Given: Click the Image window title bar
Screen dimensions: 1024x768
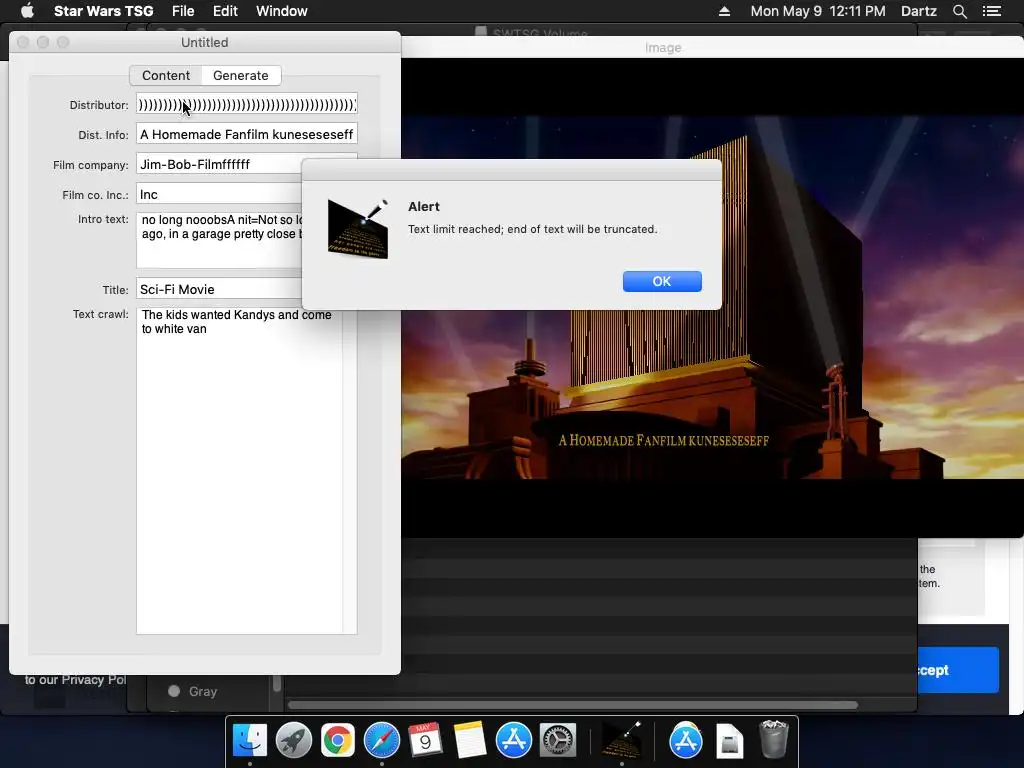Looking at the screenshot, I should 712,48.
